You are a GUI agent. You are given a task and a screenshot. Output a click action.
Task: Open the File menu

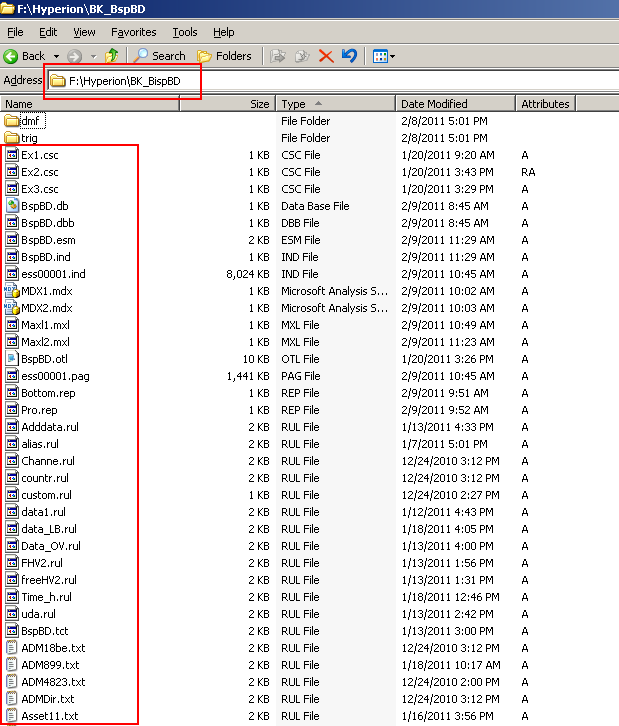pos(15,32)
